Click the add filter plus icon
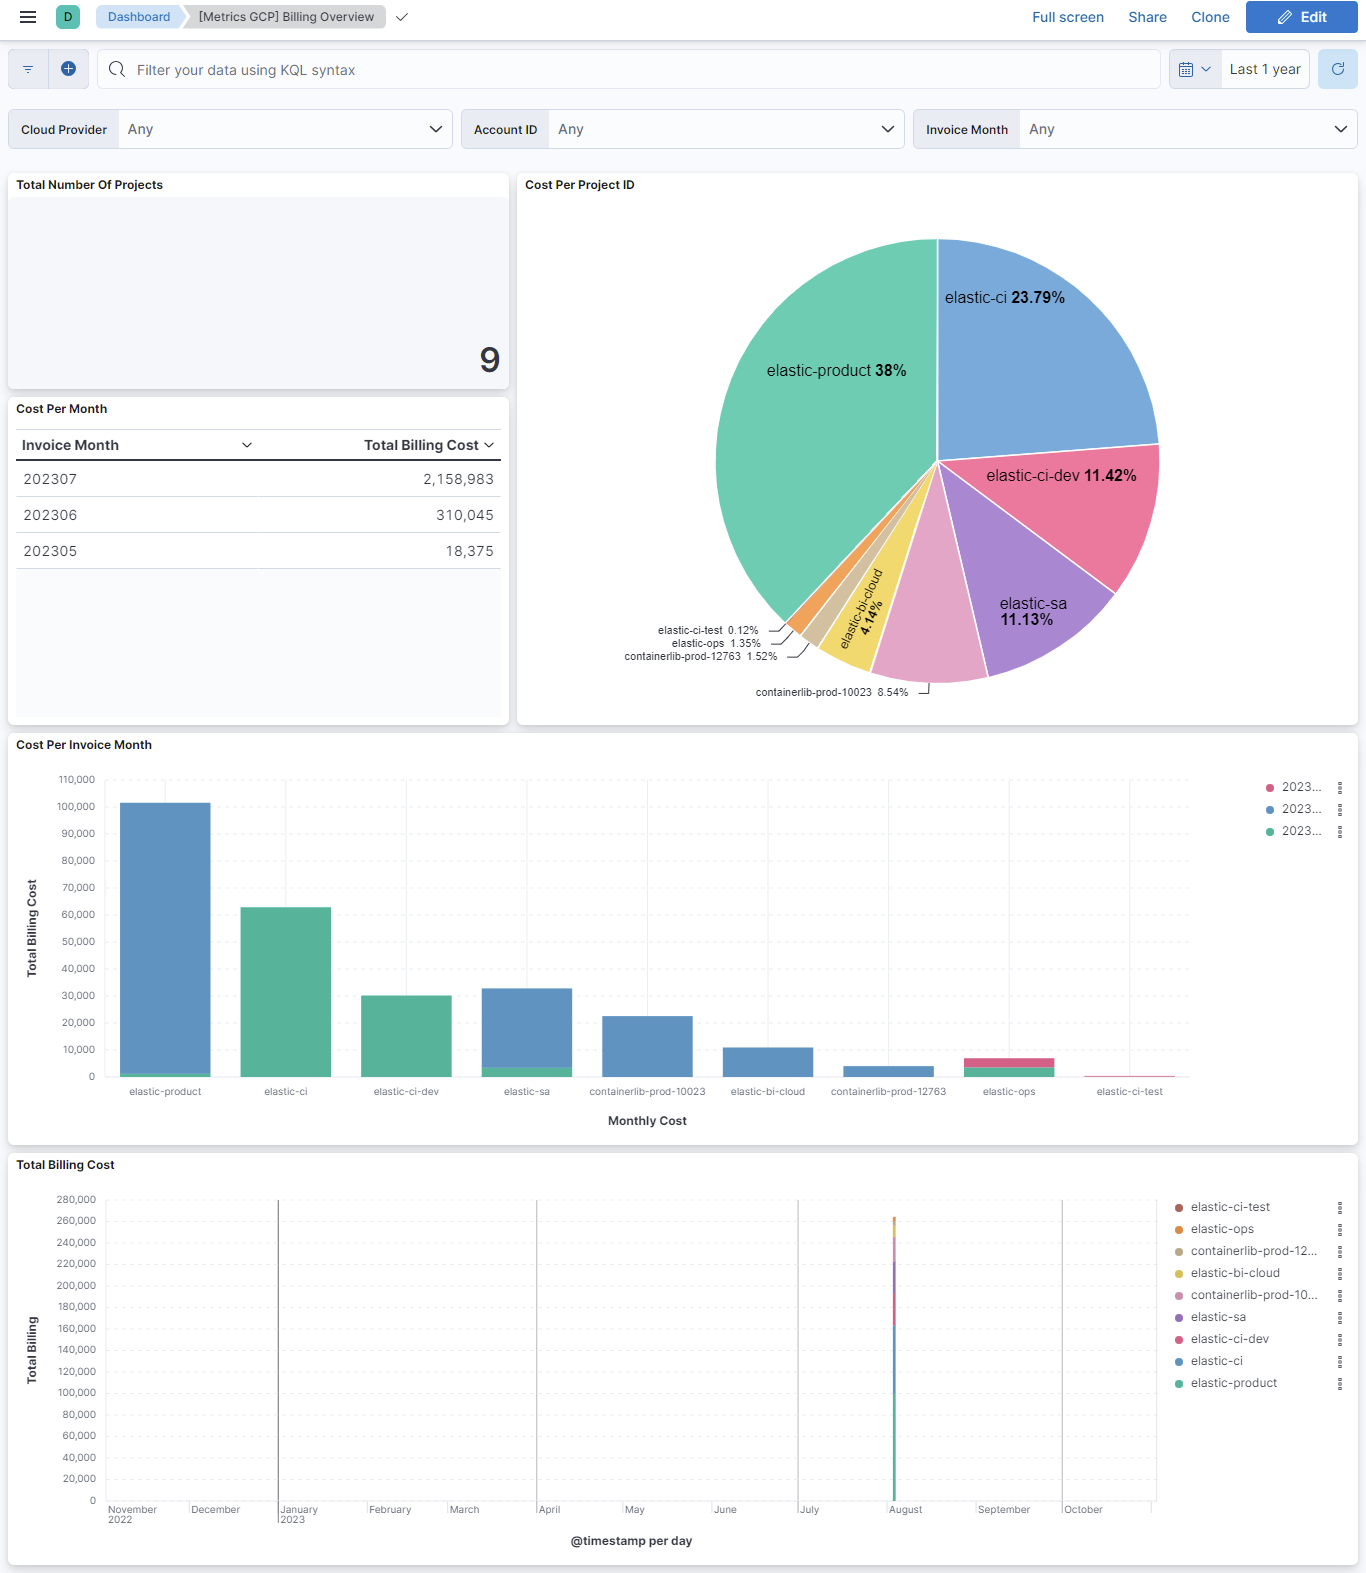This screenshot has height=1573, width=1366. click(68, 69)
